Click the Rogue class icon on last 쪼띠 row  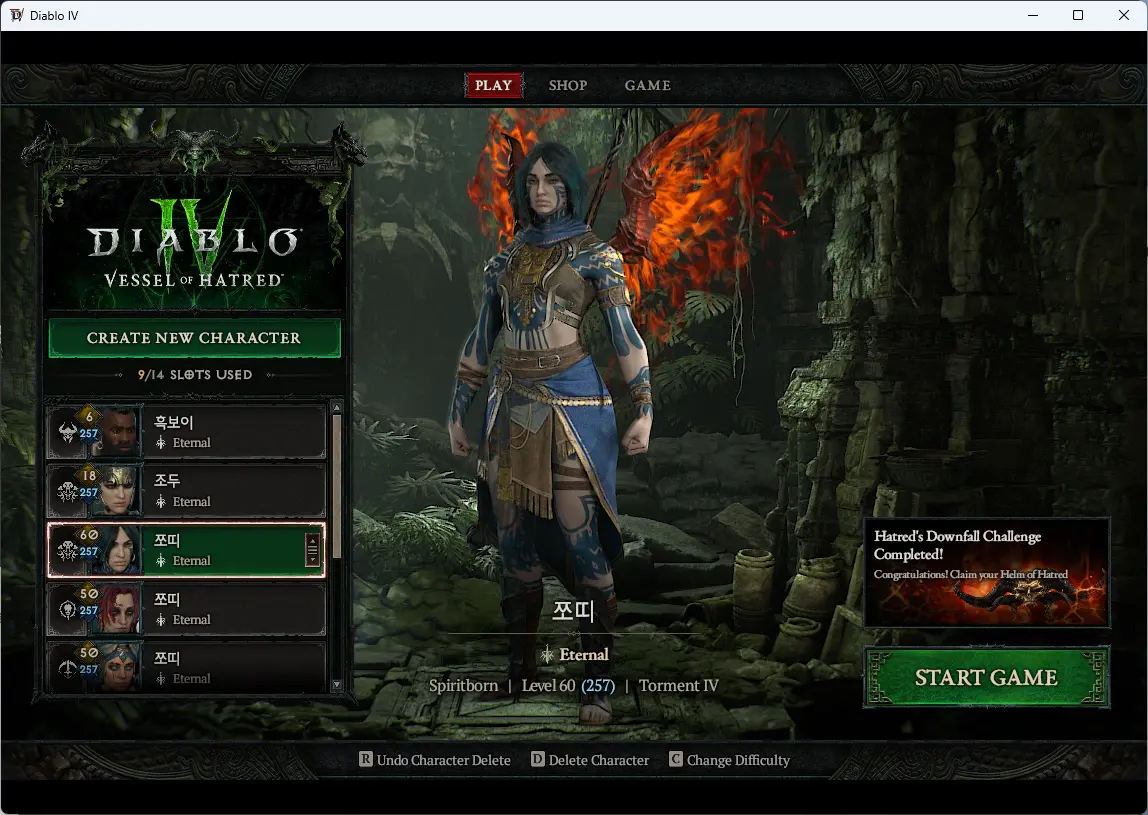tap(67, 668)
